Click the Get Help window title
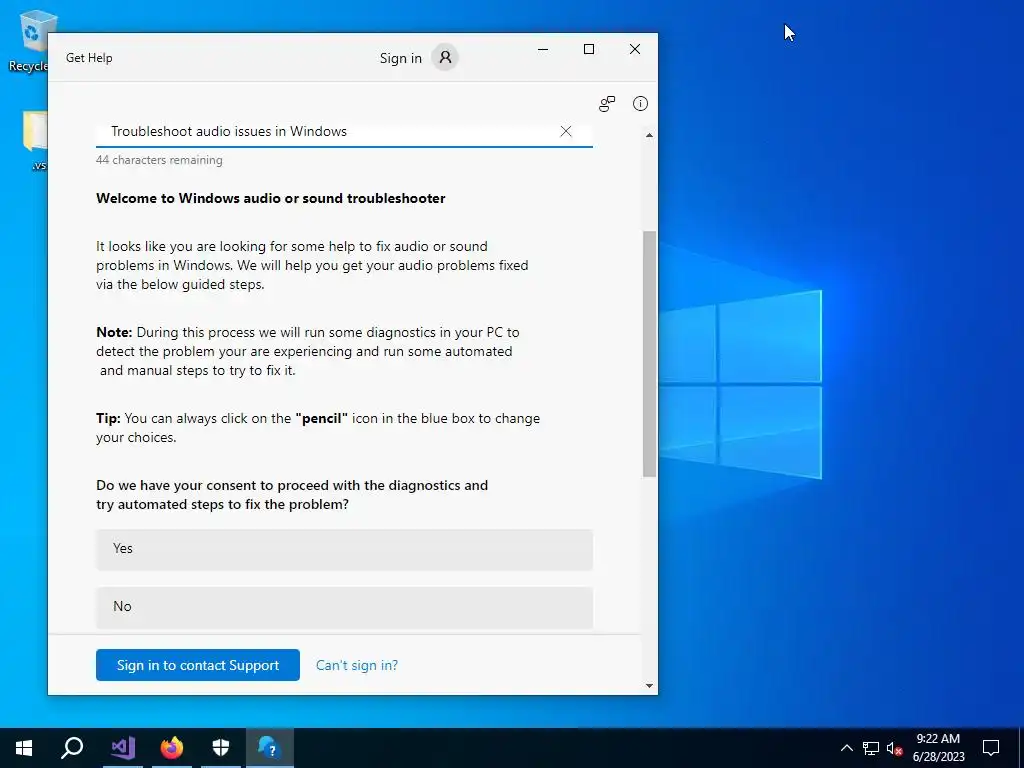The width and height of the screenshot is (1024, 768). pos(89,57)
